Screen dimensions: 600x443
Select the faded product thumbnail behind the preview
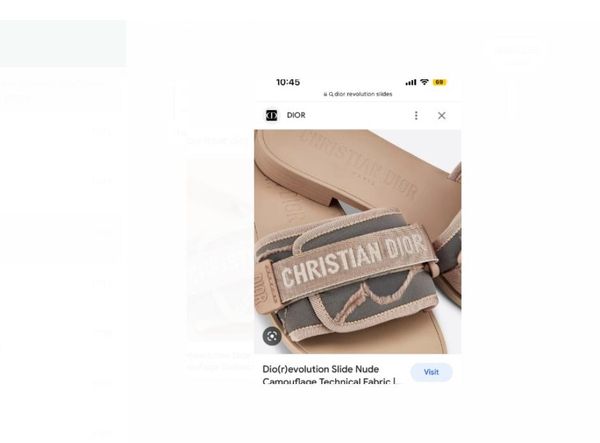220,249
